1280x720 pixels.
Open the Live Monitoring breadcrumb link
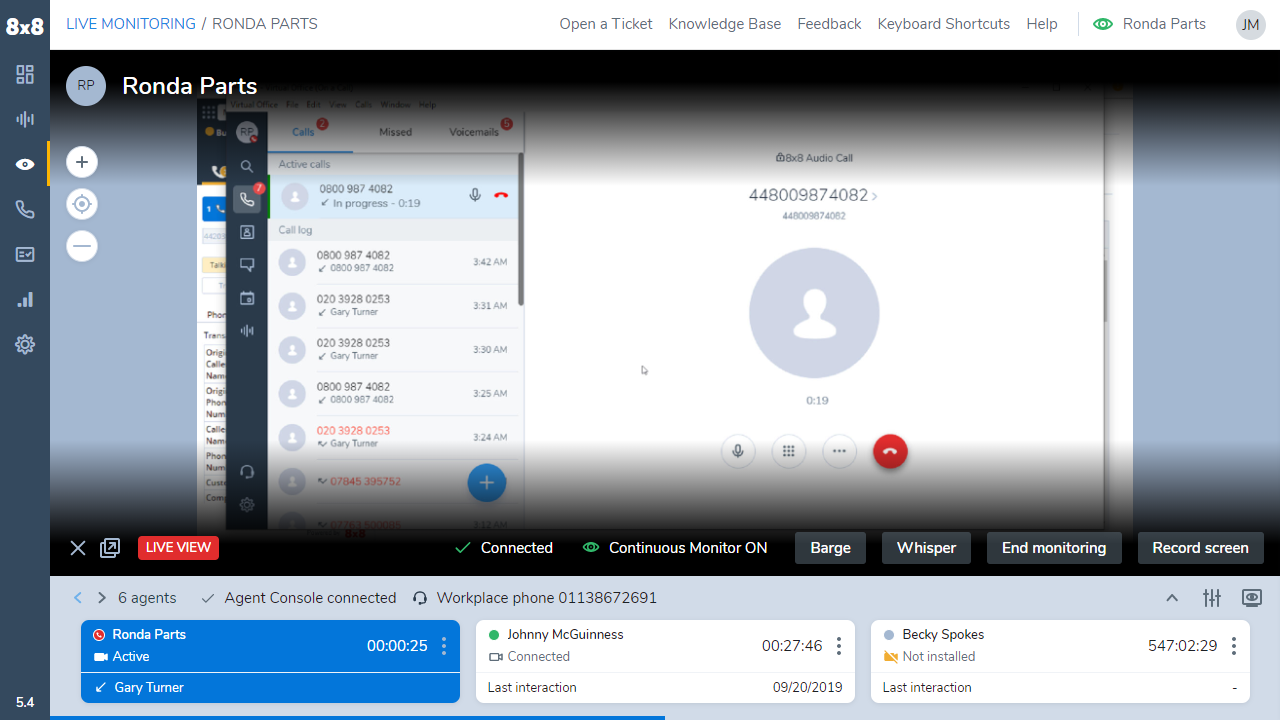coord(131,24)
